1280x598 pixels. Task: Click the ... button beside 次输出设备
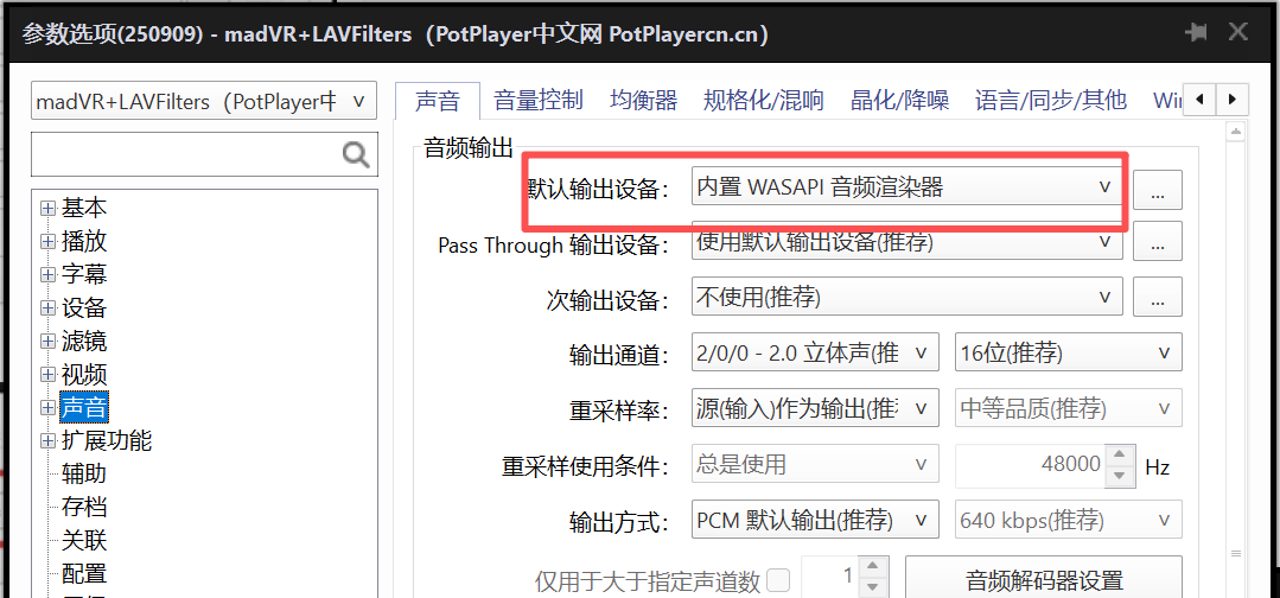1158,298
